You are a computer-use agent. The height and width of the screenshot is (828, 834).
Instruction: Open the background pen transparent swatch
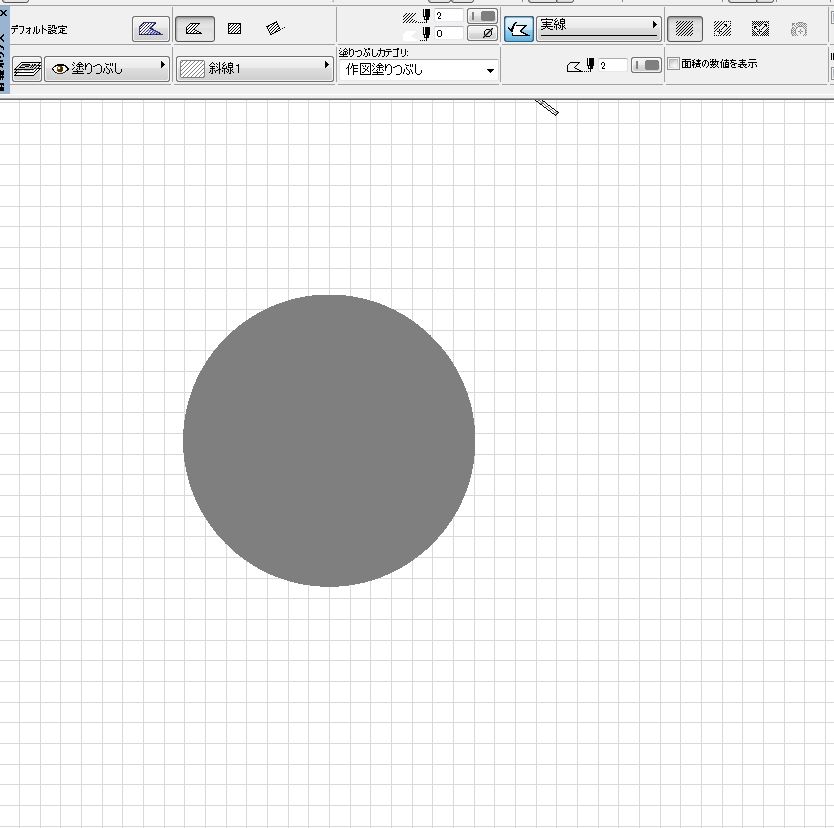click(x=482, y=33)
